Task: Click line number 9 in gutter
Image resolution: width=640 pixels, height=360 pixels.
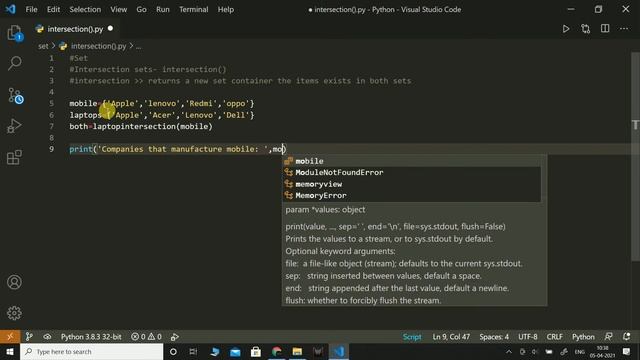Action: tap(51, 149)
